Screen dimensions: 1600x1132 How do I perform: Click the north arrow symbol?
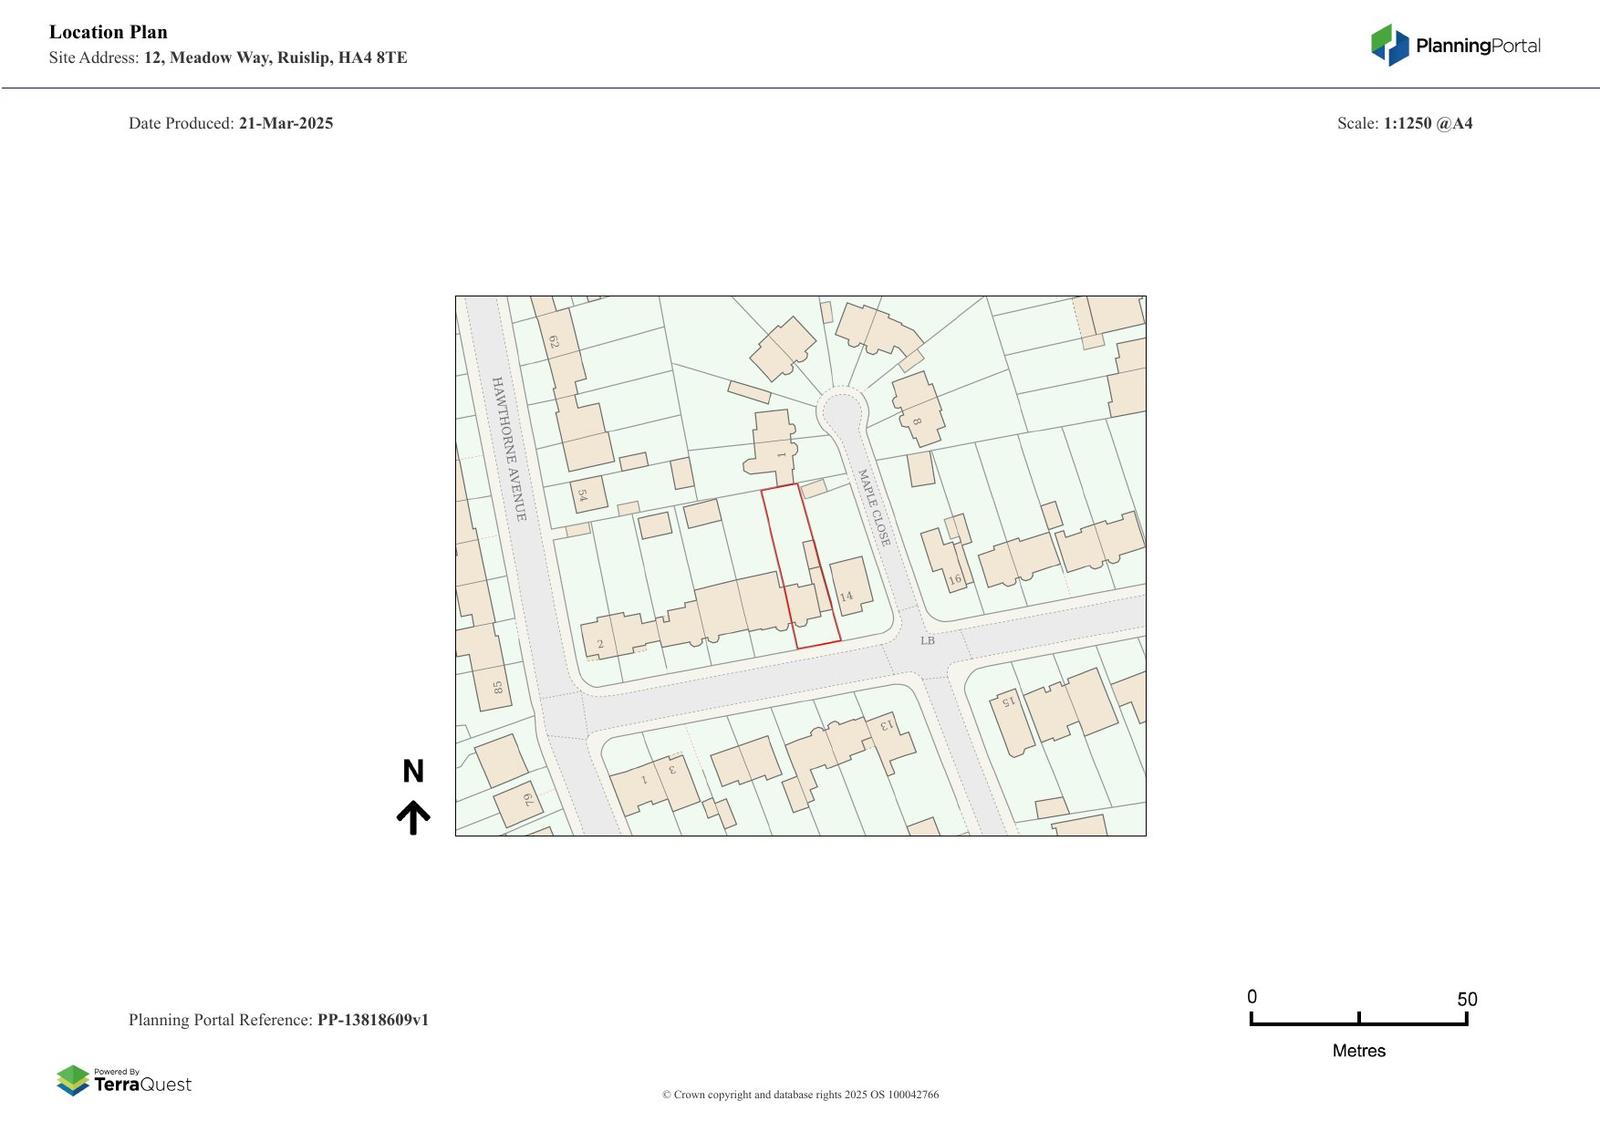413,817
